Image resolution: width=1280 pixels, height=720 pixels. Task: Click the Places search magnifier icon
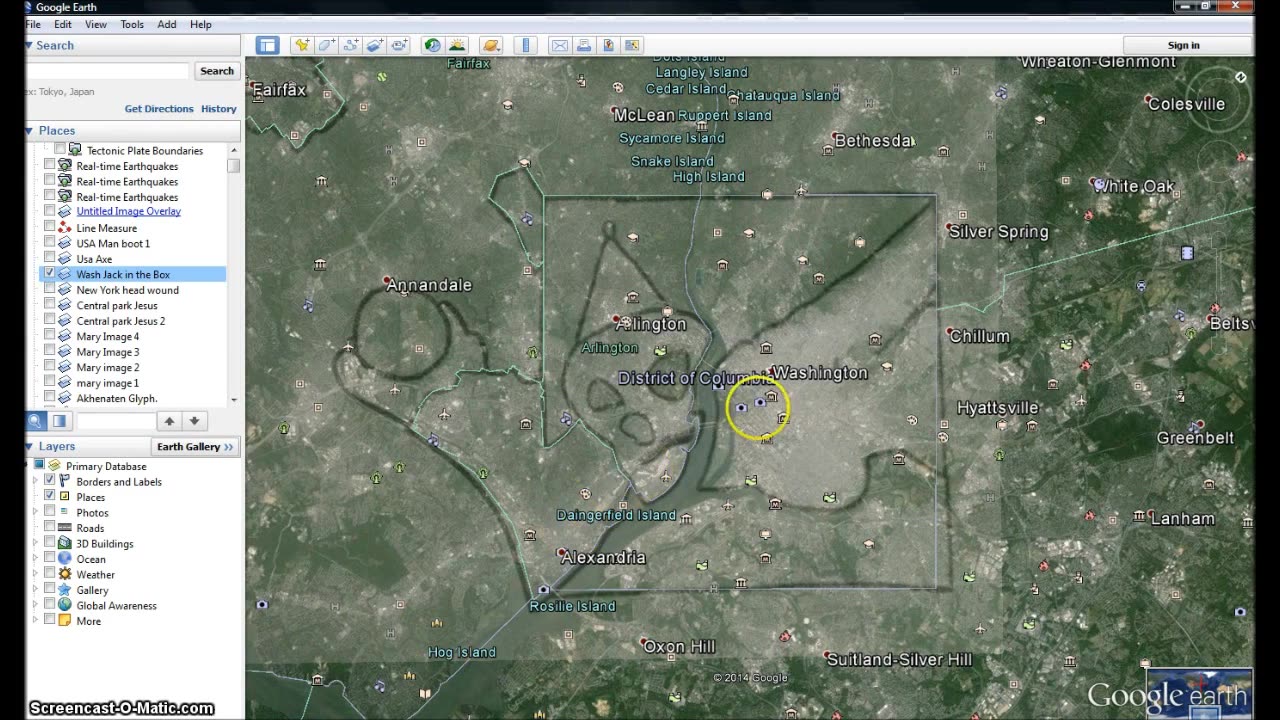pyautogui.click(x=35, y=421)
